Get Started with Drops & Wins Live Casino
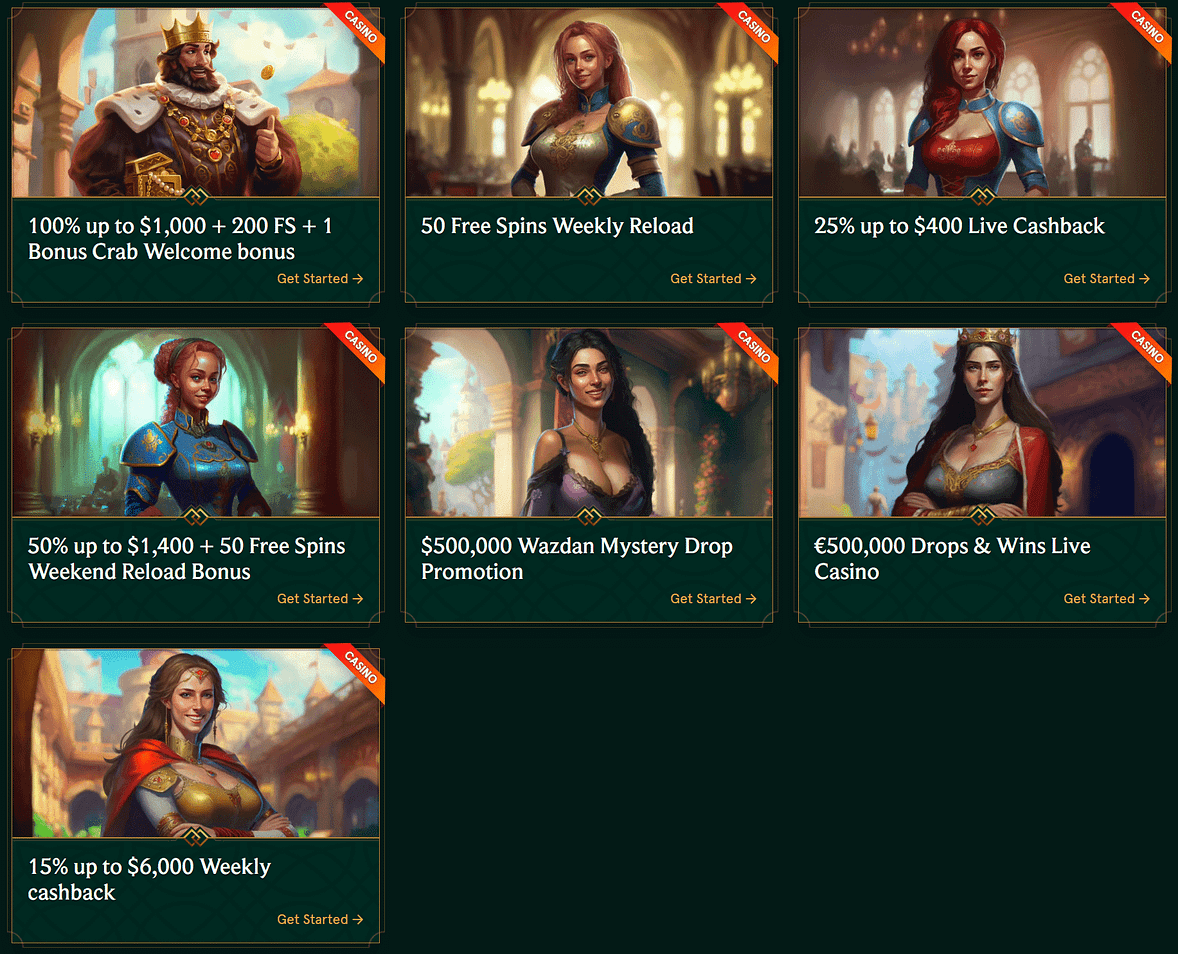1178x954 pixels. (1107, 599)
